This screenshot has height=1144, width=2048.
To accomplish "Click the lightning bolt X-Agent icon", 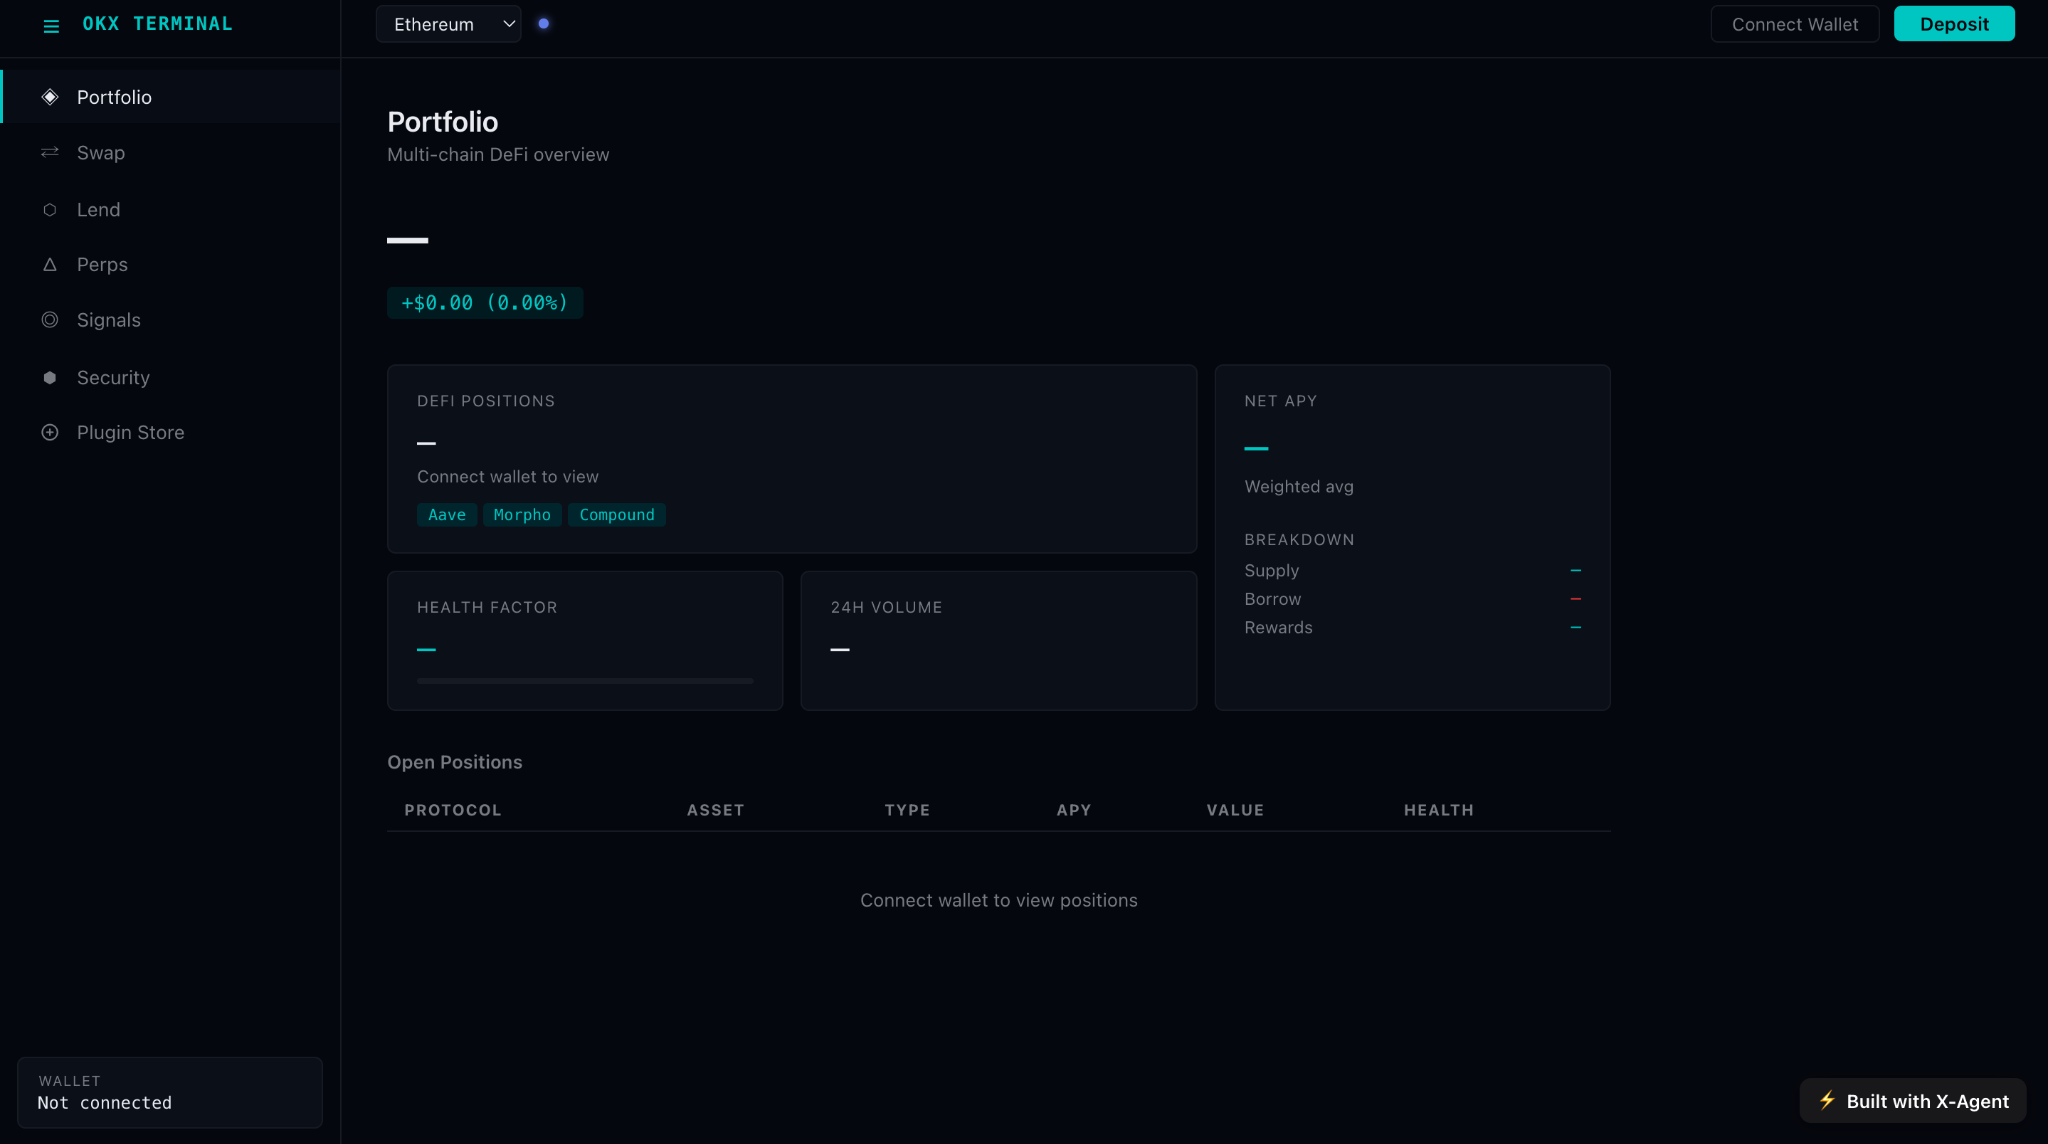I will coord(1827,1100).
